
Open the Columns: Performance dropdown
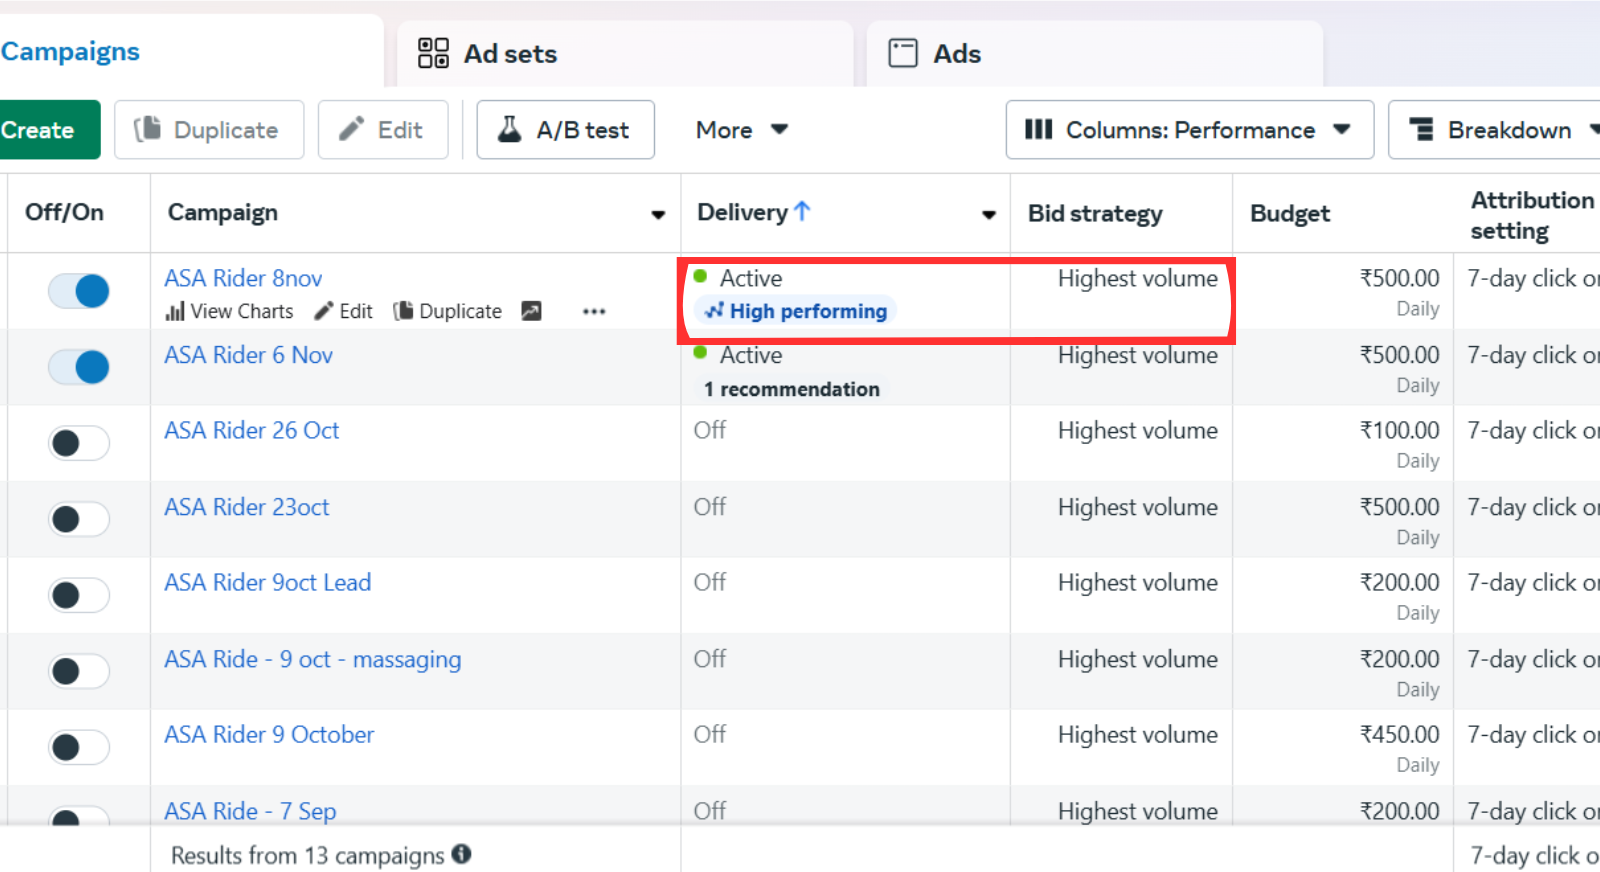pyautogui.click(x=1189, y=130)
